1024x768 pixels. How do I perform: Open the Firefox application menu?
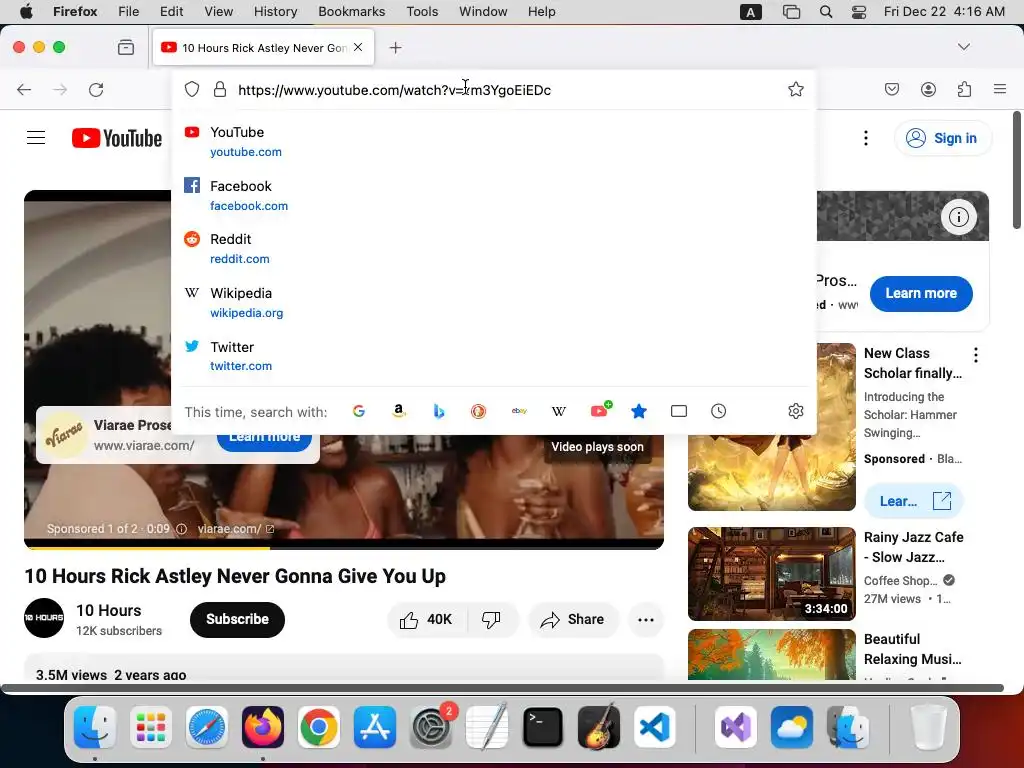coord(1000,89)
